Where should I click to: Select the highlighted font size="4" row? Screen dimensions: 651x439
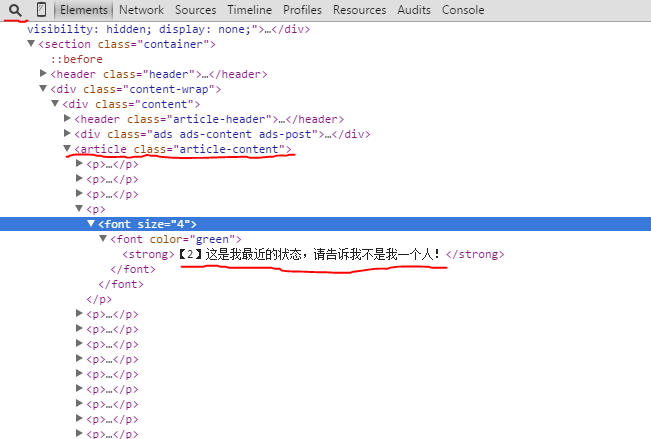pos(326,224)
